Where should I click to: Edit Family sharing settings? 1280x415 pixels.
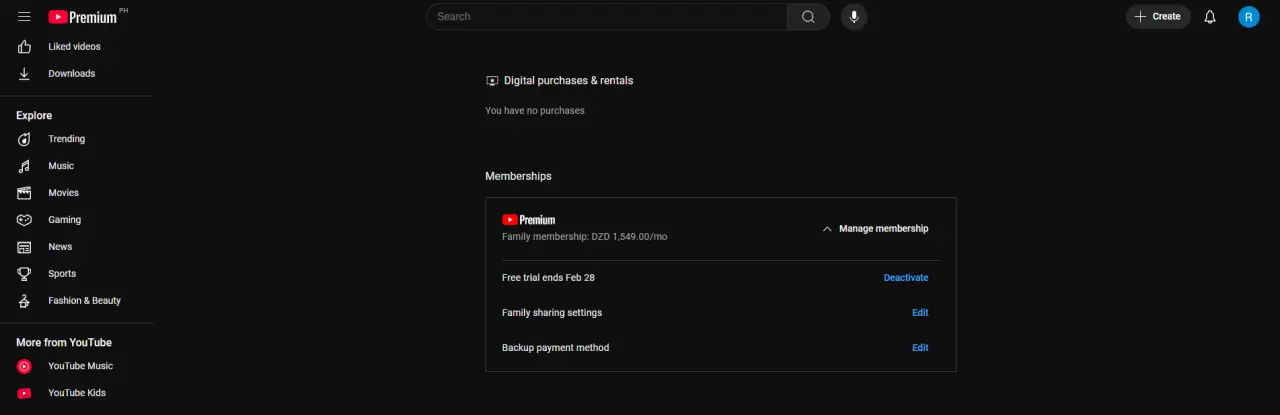(920, 313)
